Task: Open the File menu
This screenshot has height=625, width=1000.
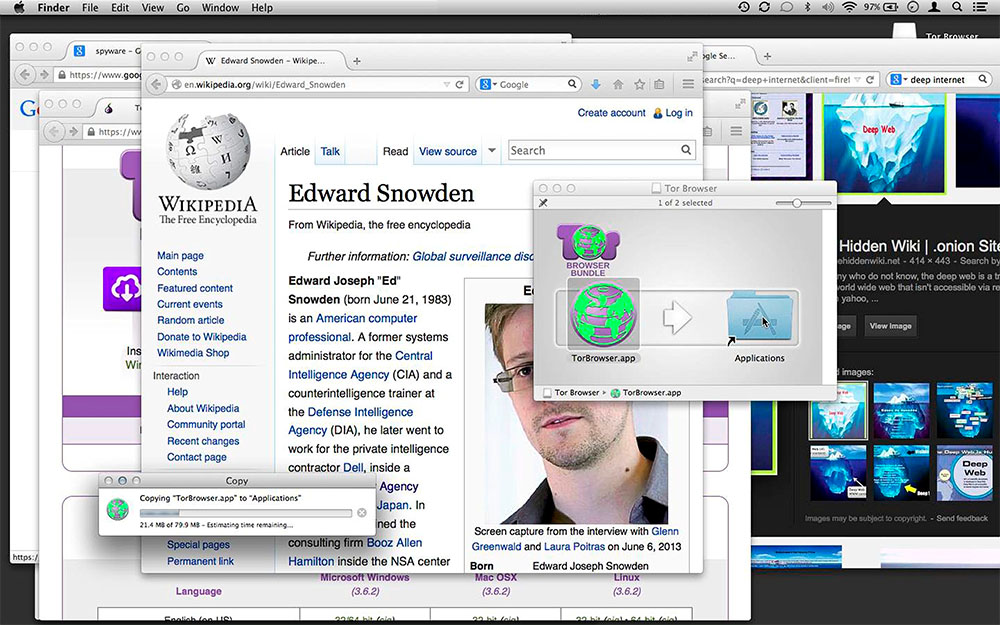Action: point(90,8)
